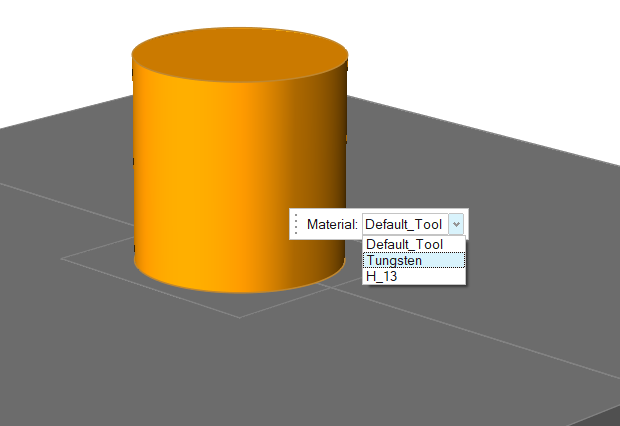The height and width of the screenshot is (426, 620).
Task: Pick the cylinder's bottom circular edge
Action: pyautogui.click(x=240, y=293)
